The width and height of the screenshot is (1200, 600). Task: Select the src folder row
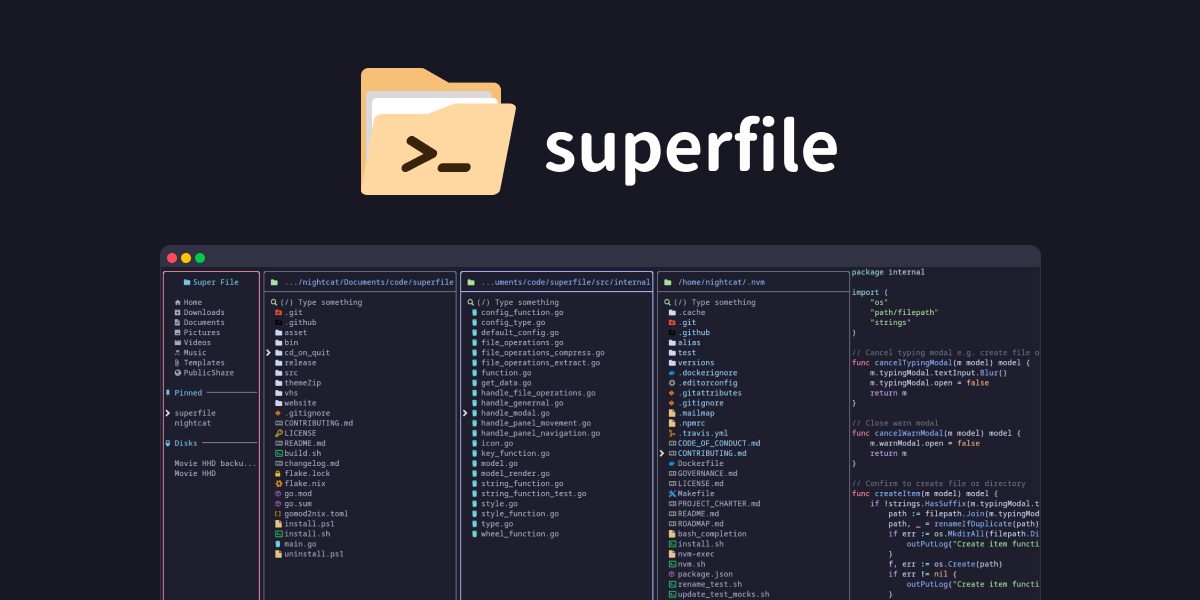point(286,372)
